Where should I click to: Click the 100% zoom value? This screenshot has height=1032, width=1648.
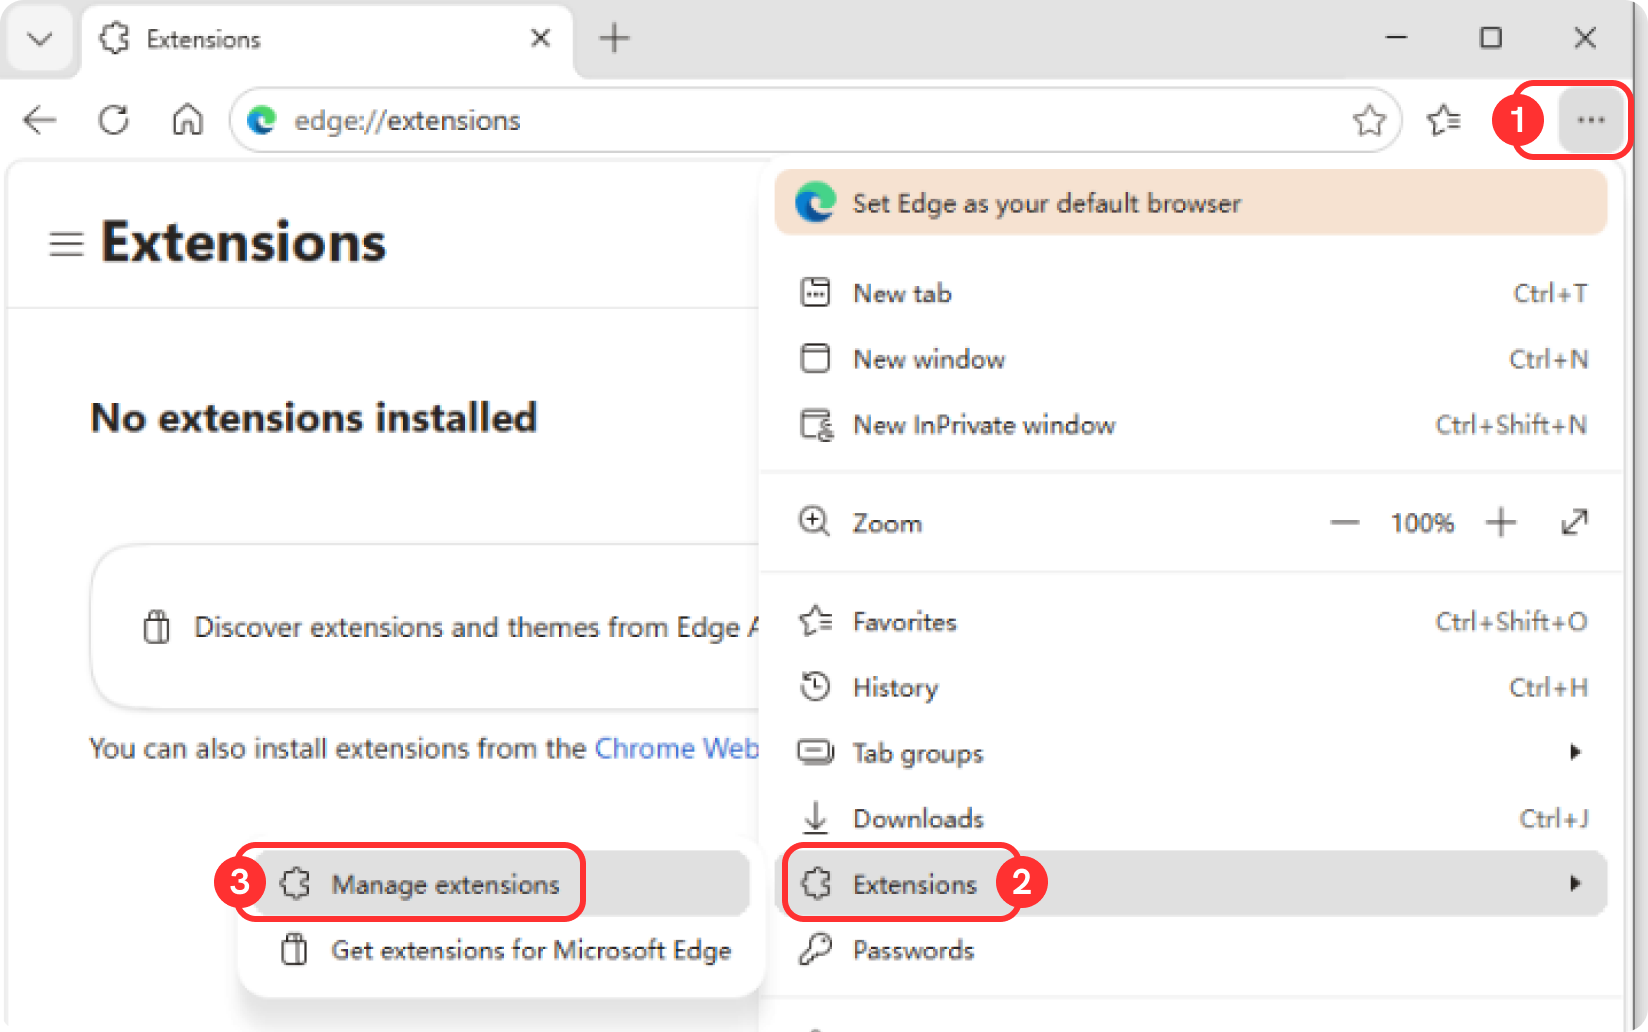(1422, 523)
